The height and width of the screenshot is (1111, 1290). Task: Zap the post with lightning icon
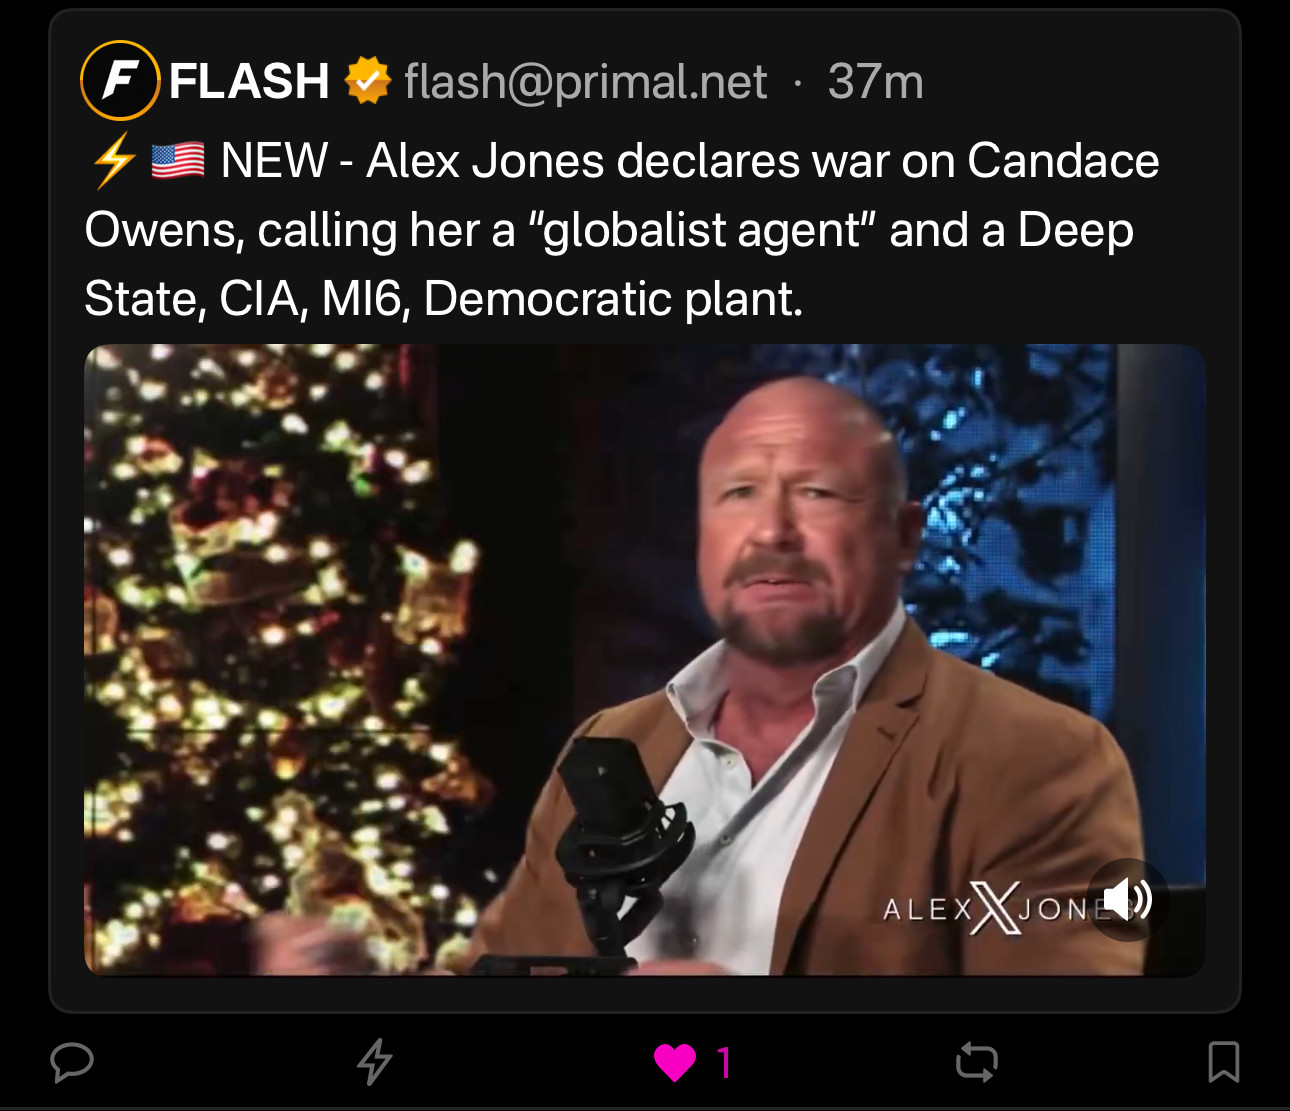[x=375, y=1062]
